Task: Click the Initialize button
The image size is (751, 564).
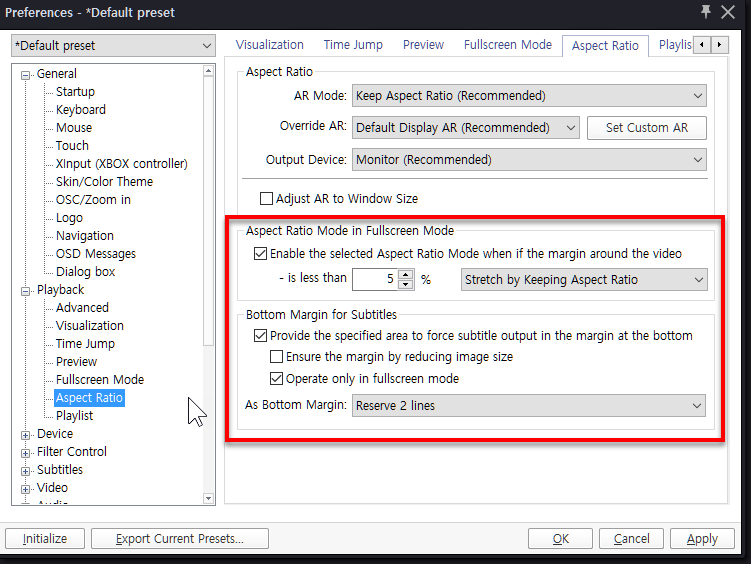Action: [x=45, y=539]
